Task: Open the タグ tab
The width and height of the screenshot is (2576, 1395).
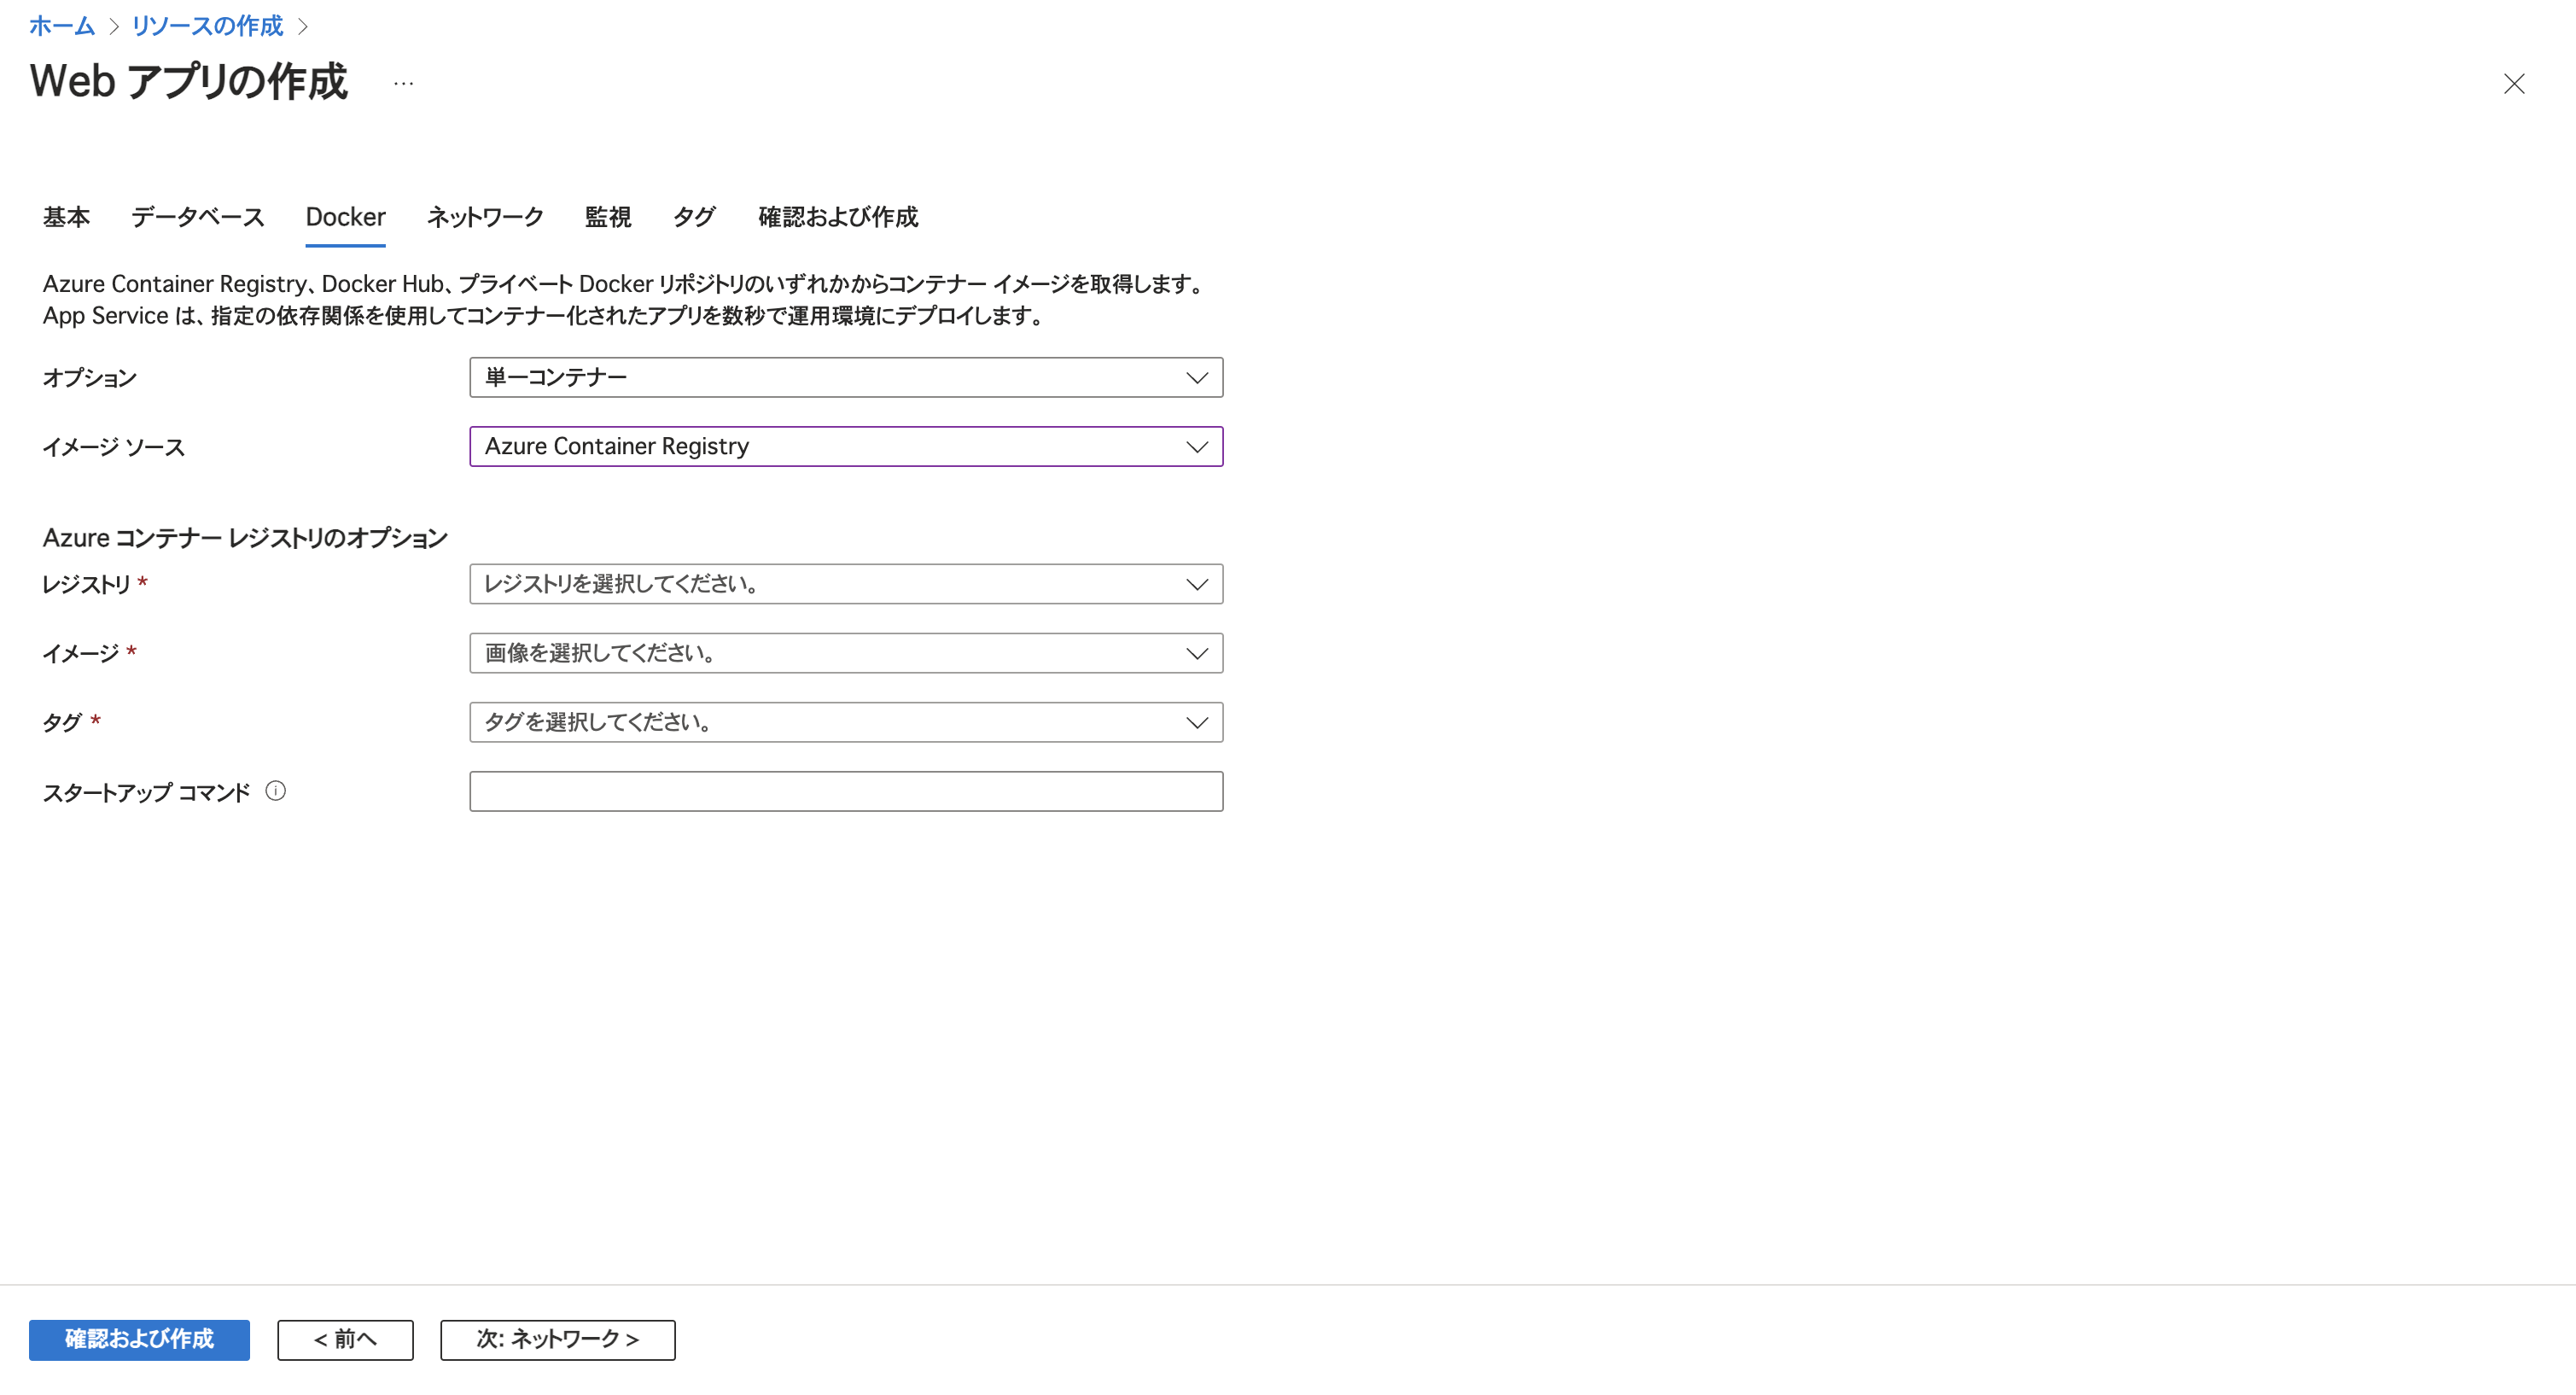Action: [693, 217]
